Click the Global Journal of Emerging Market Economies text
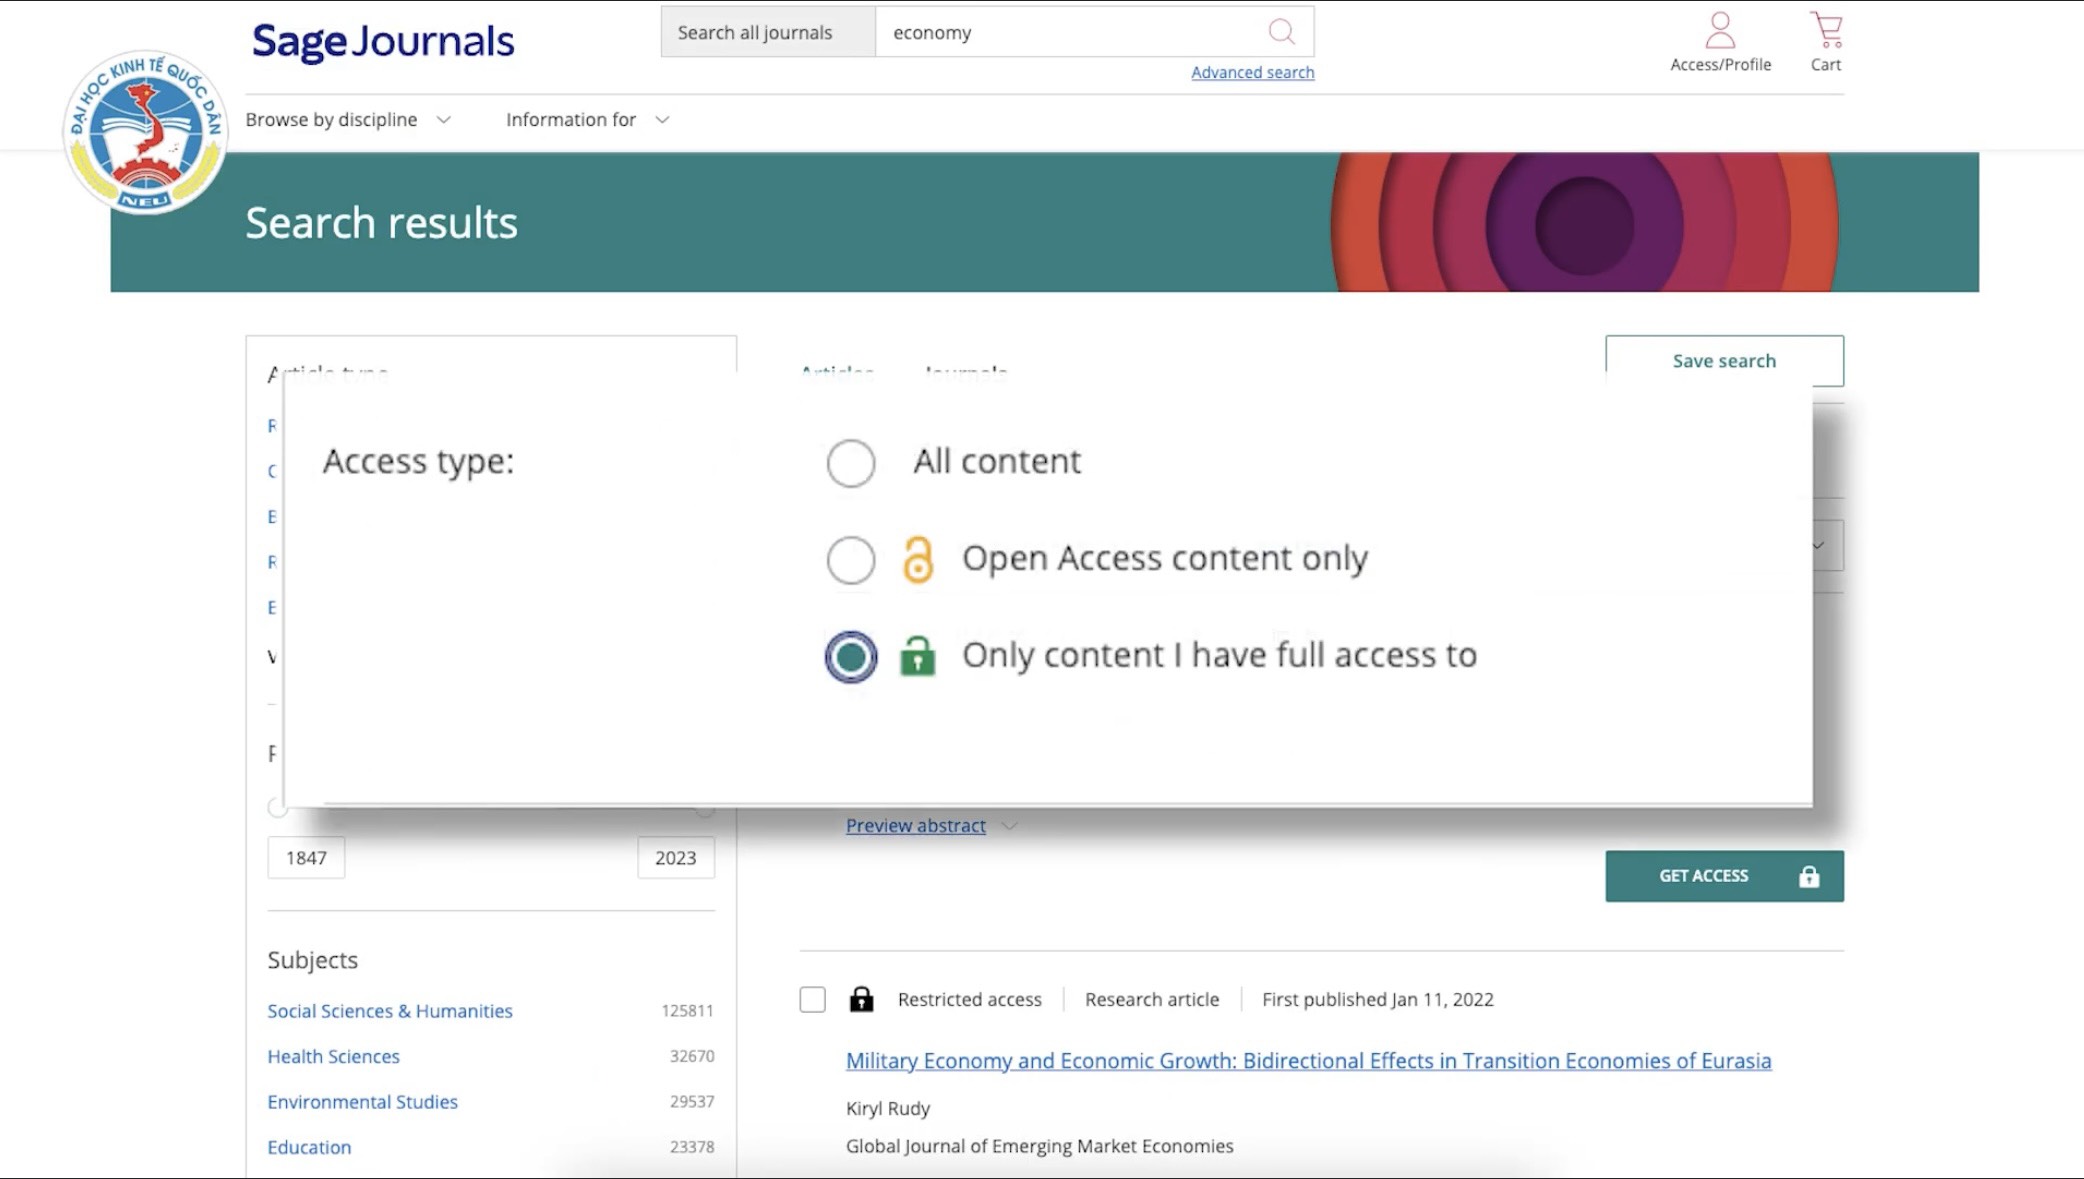Image resolution: width=2084 pixels, height=1179 pixels. coord(1039,1146)
